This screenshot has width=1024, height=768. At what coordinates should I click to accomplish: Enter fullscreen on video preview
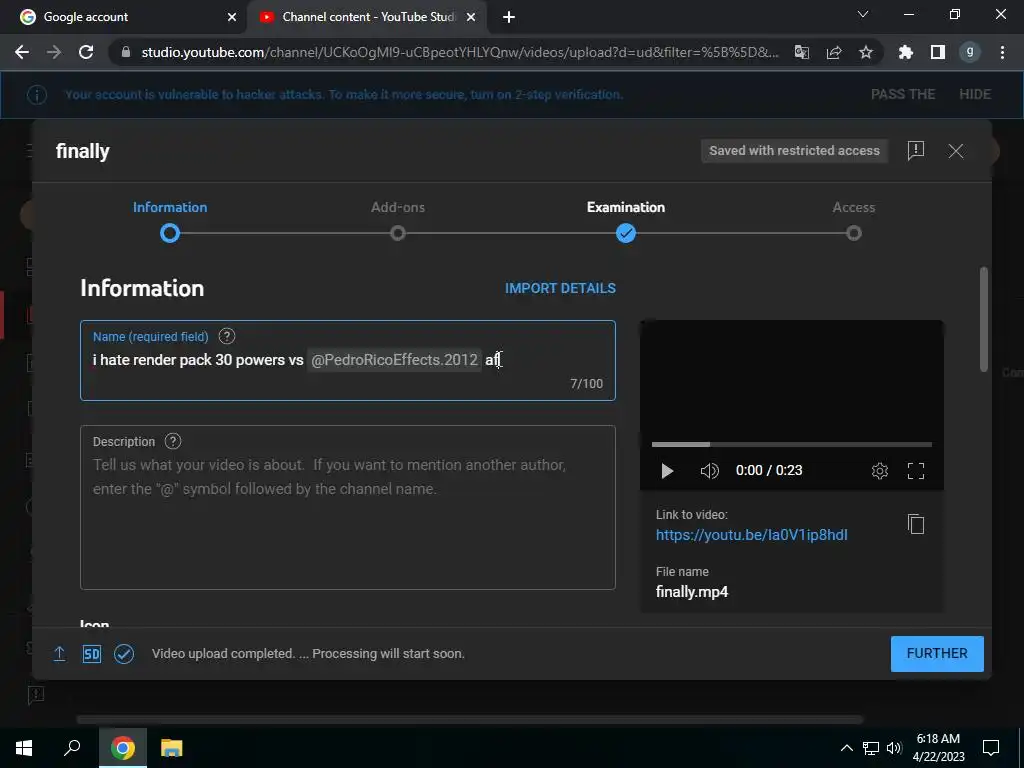[x=916, y=471]
